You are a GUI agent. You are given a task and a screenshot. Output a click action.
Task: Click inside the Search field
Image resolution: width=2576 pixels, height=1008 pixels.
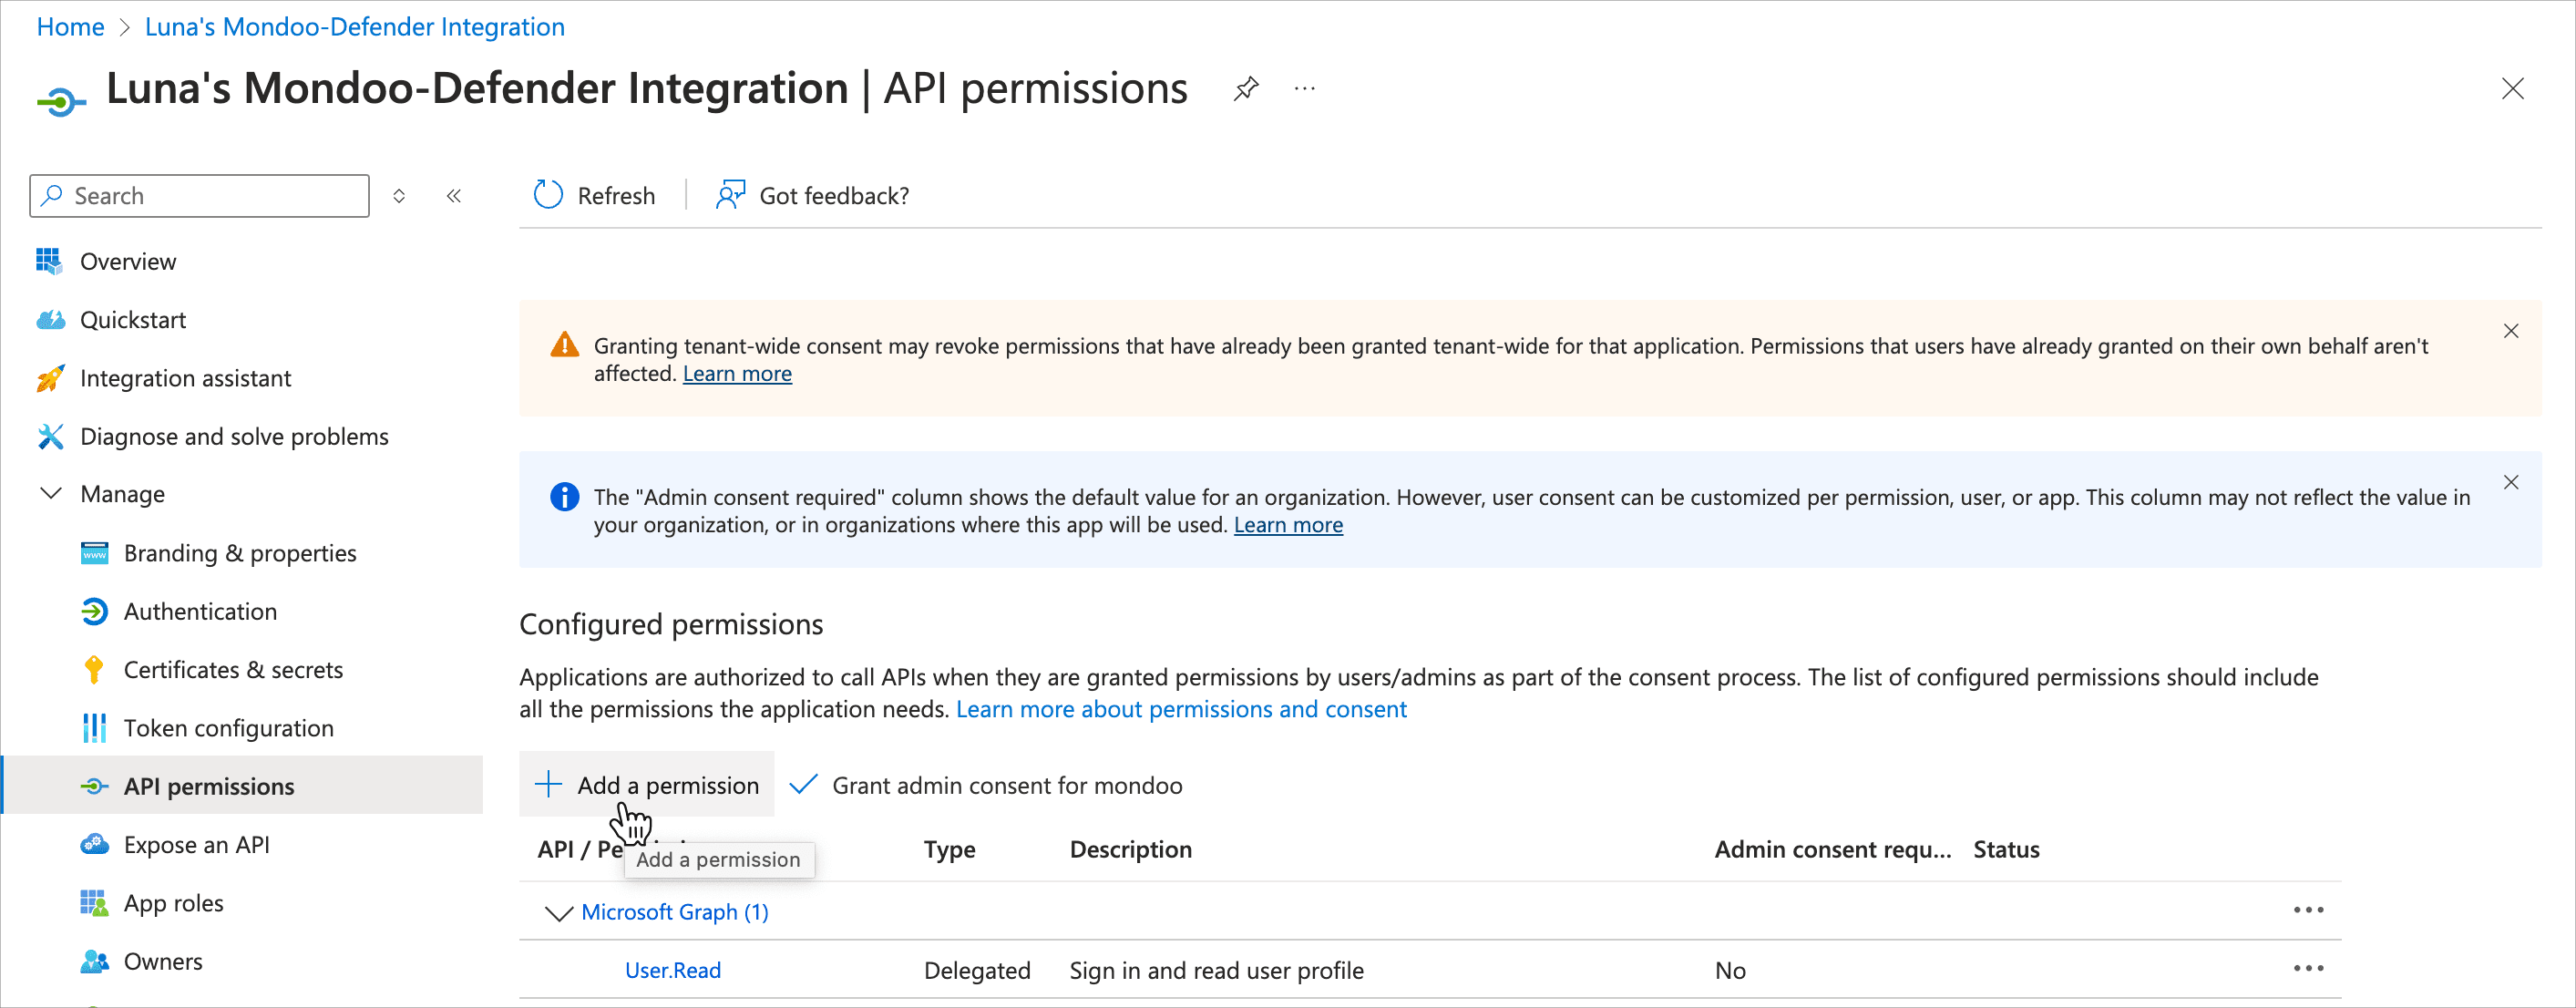coord(198,195)
